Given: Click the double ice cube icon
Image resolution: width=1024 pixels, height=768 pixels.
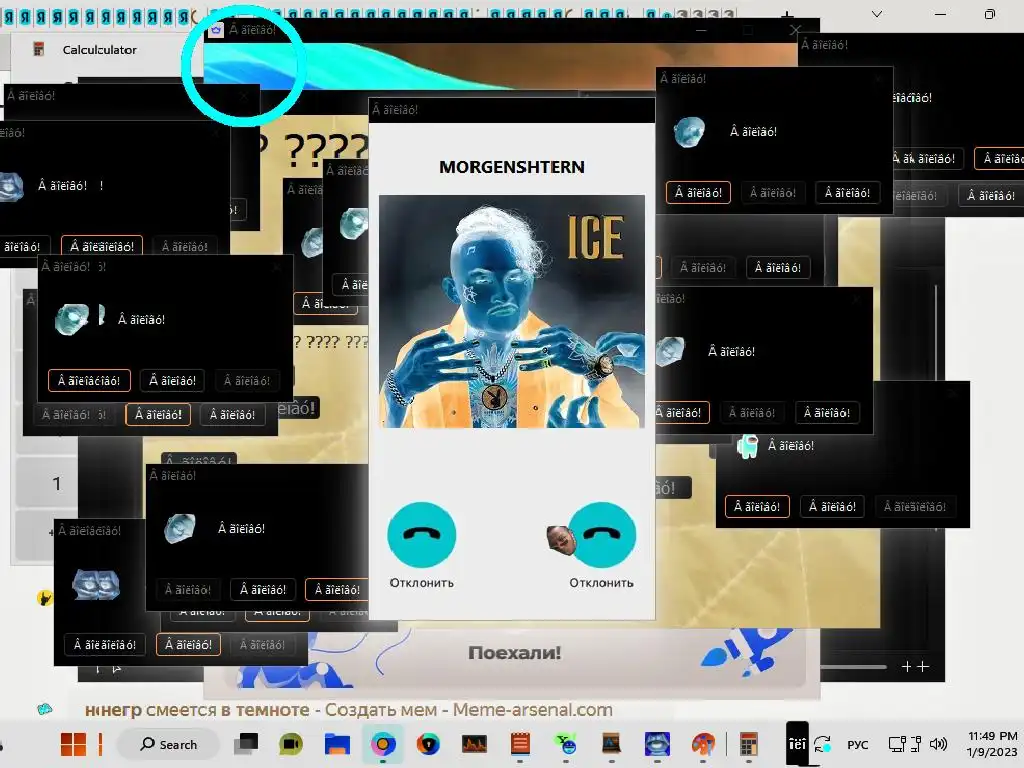Looking at the screenshot, I should click(x=96, y=584).
